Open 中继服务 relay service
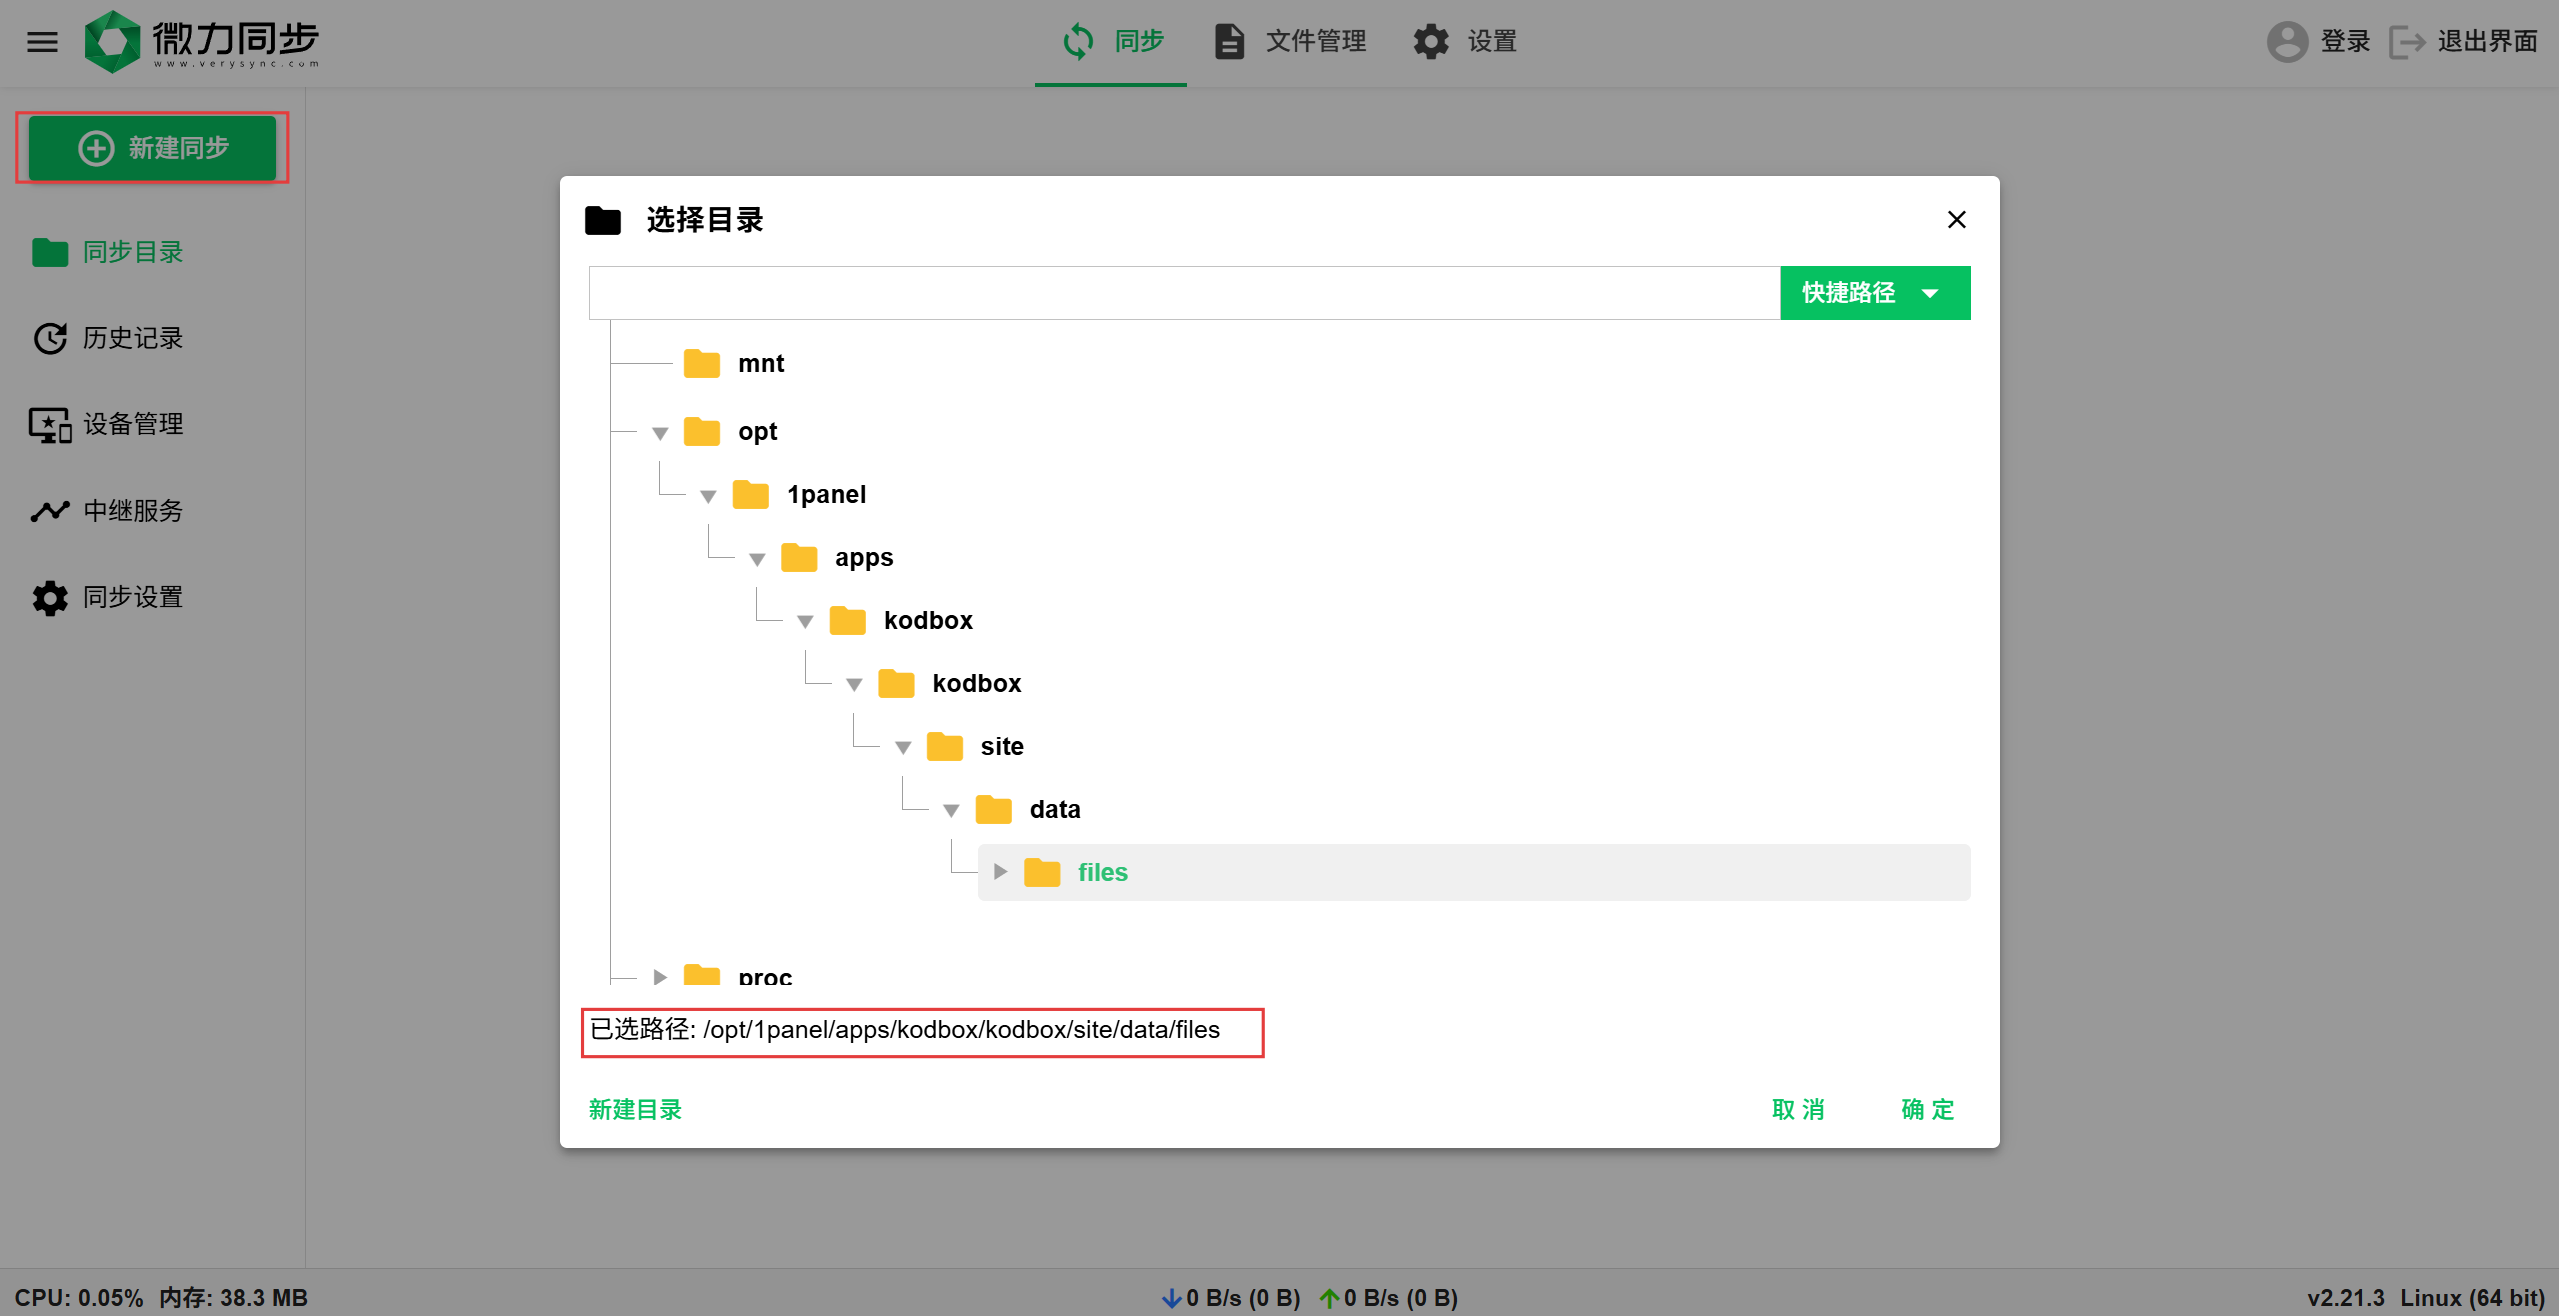The image size is (2559, 1316). 131,511
